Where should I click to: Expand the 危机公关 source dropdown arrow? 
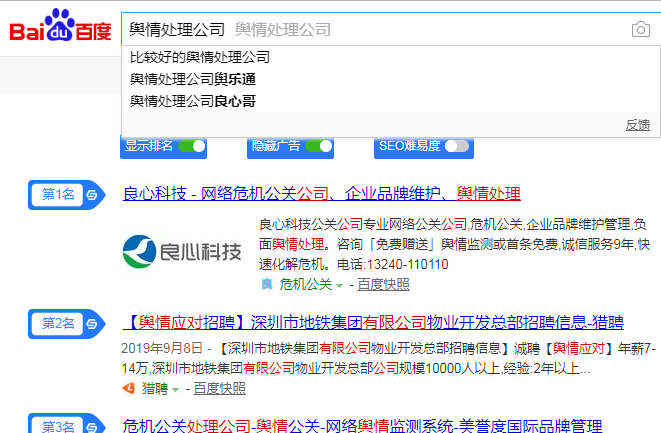(x=339, y=285)
